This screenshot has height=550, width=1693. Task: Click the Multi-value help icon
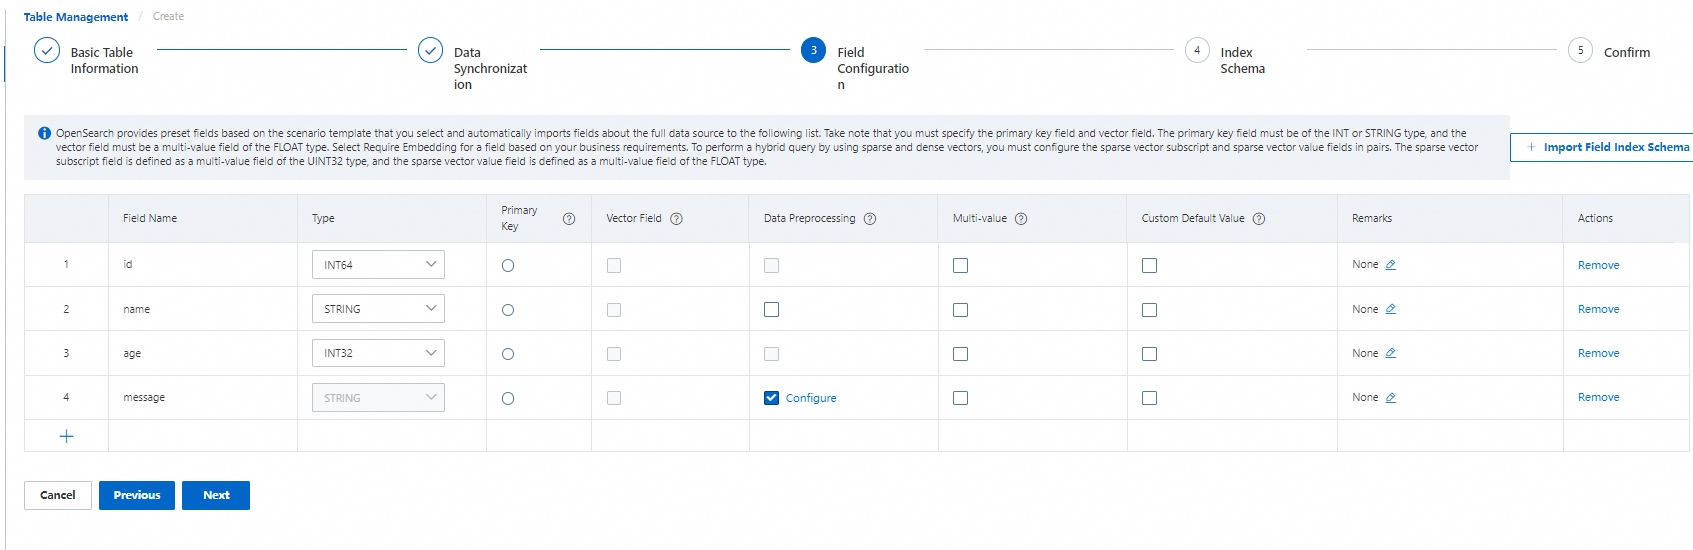point(1021,219)
